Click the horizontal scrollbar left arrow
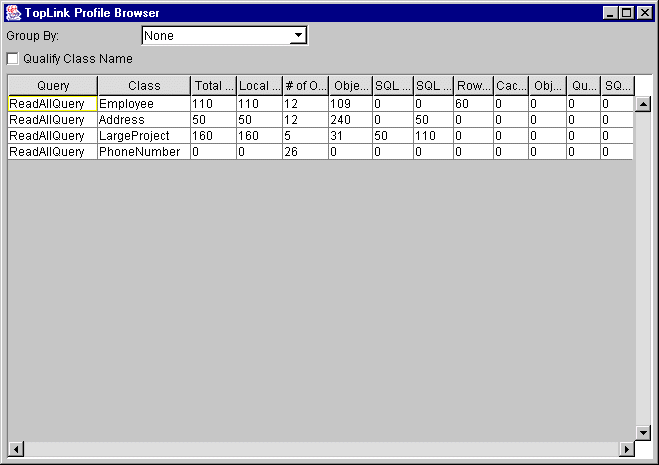Screen dimensions: 659x465 [x=16, y=449]
